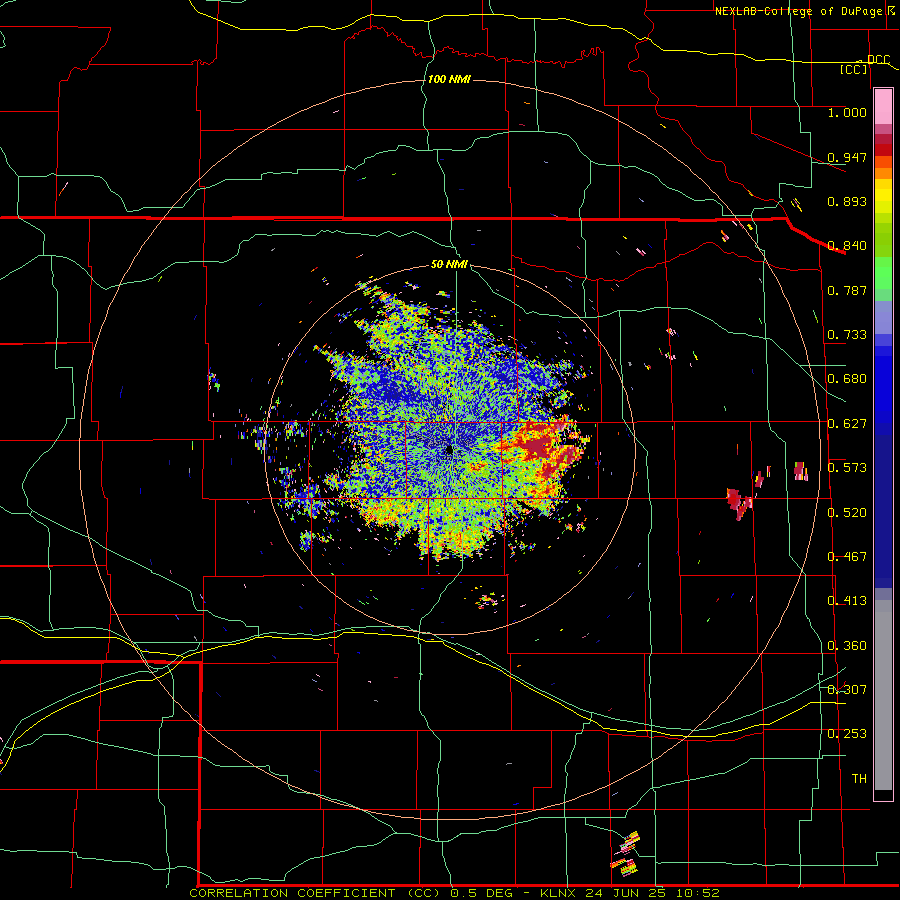This screenshot has height=900, width=900.
Task: Click the 0.733 scale value
Action: point(847,334)
